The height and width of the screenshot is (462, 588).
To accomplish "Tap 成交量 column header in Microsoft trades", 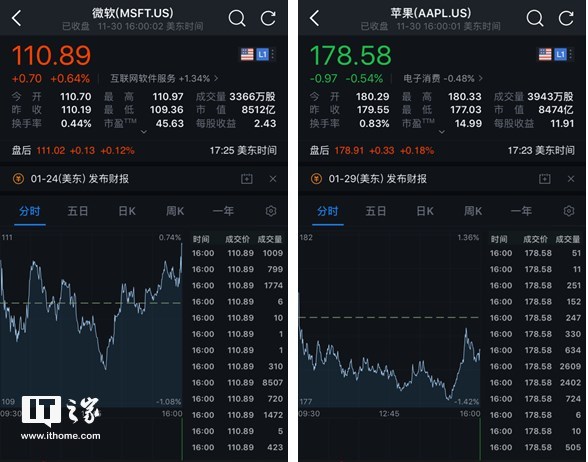I will pos(270,239).
